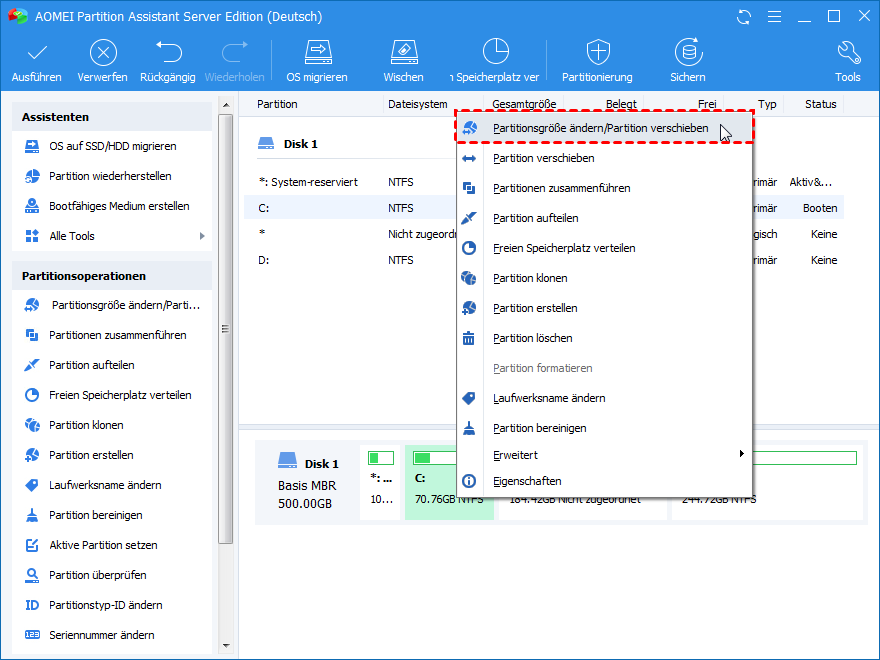The width and height of the screenshot is (880, 660).
Task: Open the hamburger menu in title bar
Action: coord(774,17)
